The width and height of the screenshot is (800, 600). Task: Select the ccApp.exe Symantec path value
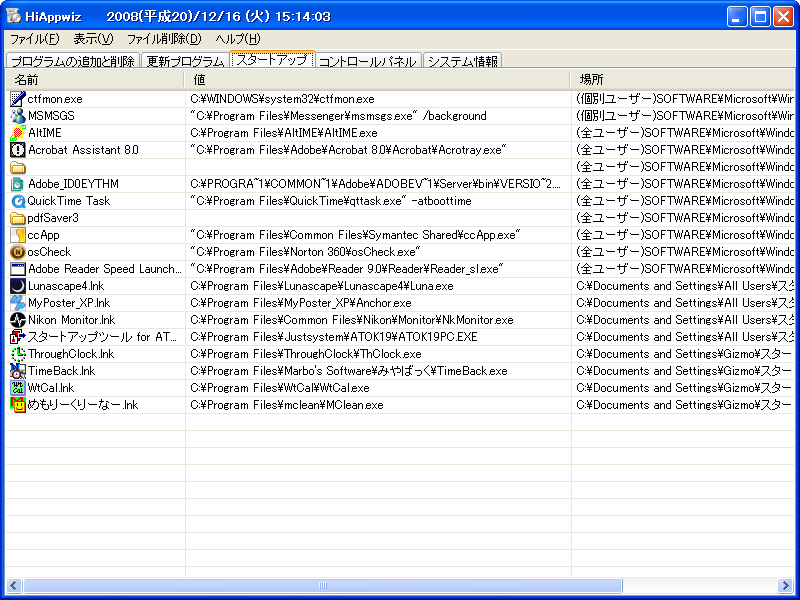tap(355, 235)
